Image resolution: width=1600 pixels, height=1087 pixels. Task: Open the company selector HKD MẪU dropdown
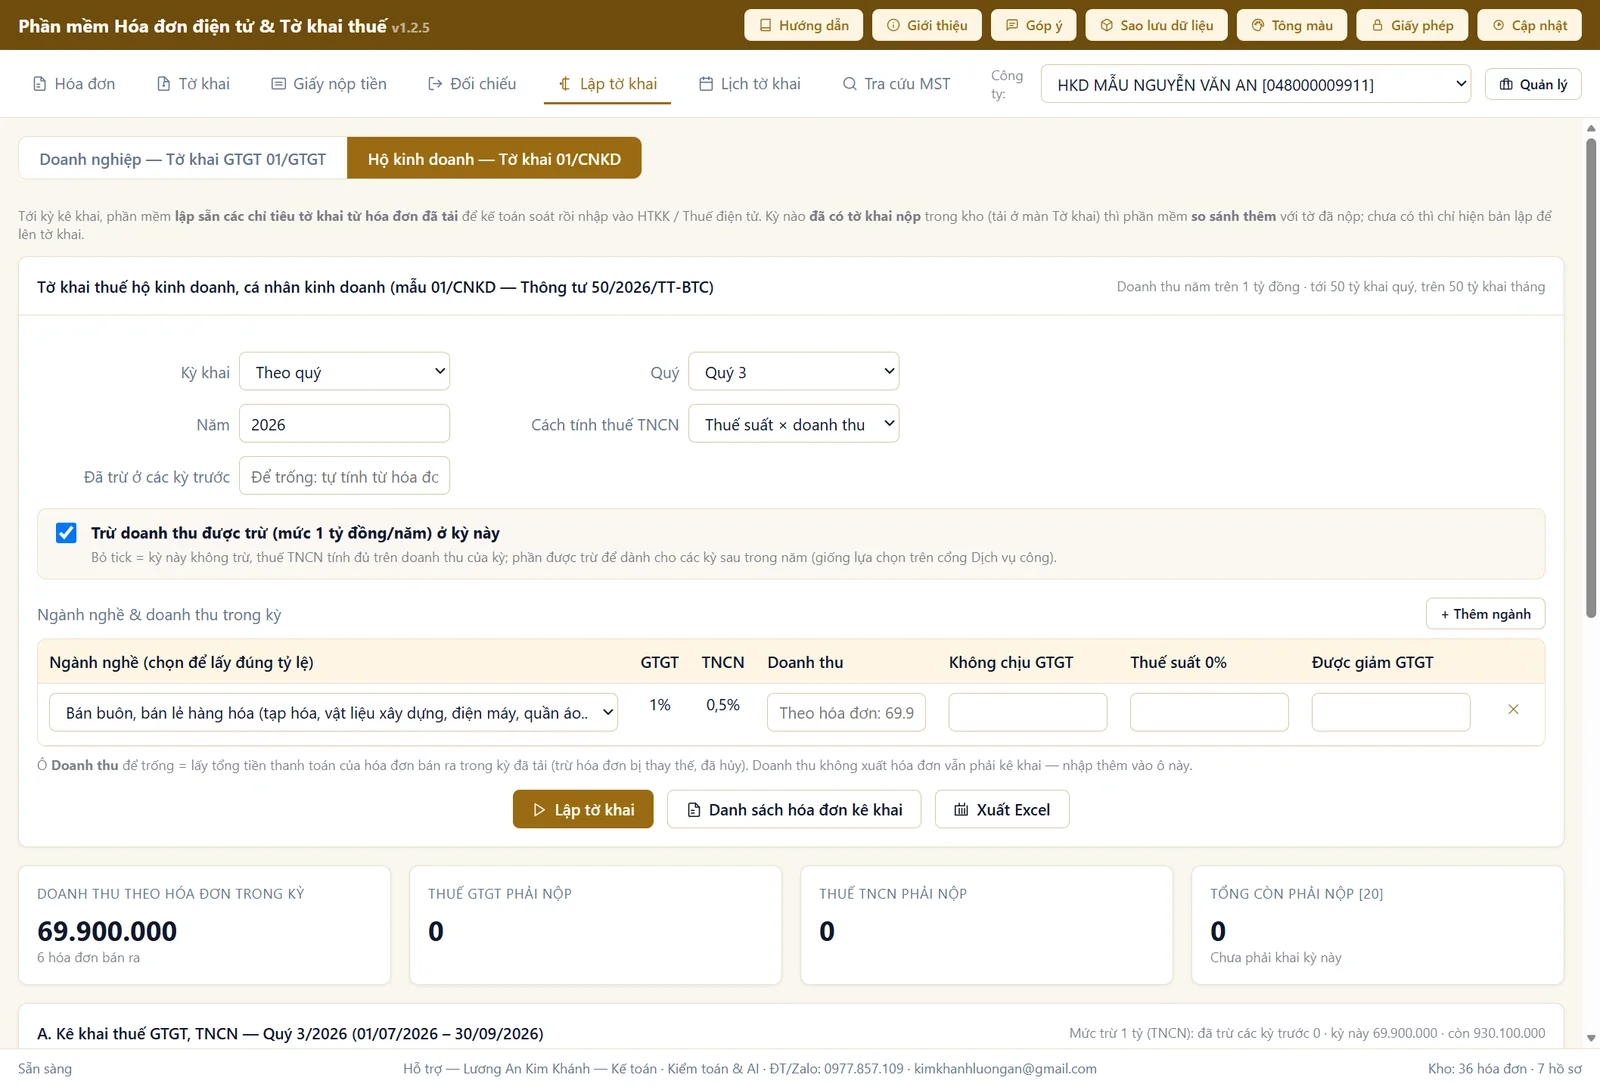[x=1256, y=84]
